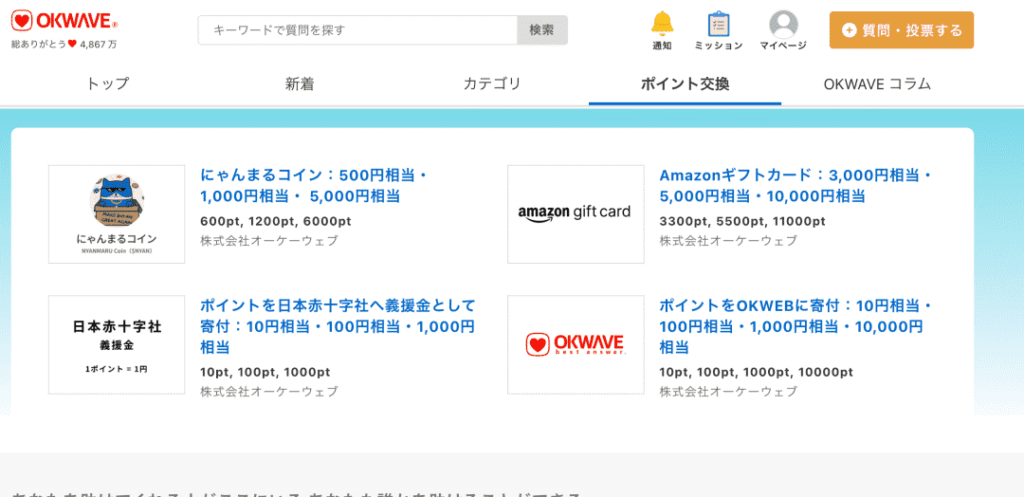Click the amazon gift card thumbnail
The width and height of the screenshot is (1024, 497).
(x=575, y=214)
